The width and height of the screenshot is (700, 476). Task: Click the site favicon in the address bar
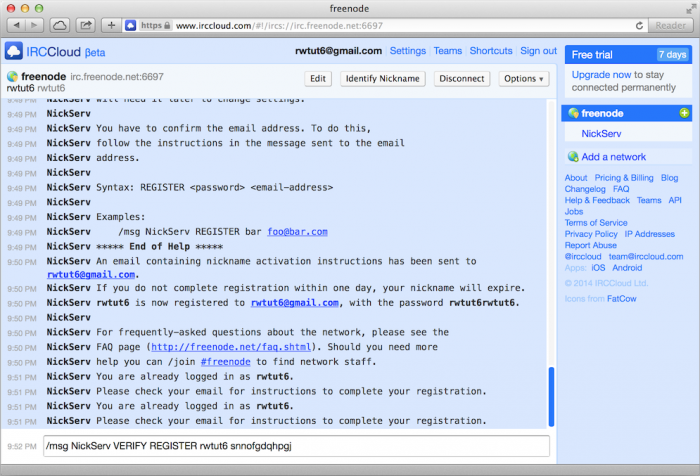coord(130,25)
